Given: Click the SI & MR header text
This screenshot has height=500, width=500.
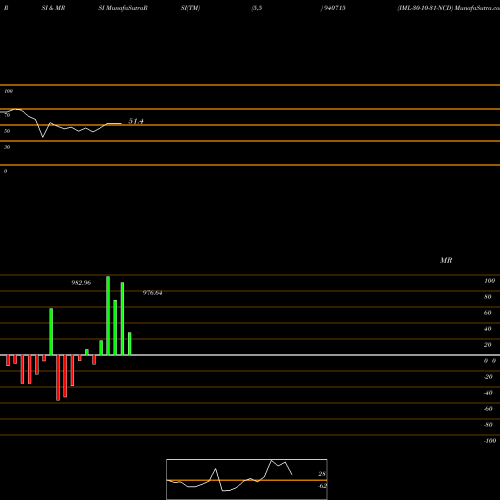Looking at the screenshot, I should tap(53, 8).
